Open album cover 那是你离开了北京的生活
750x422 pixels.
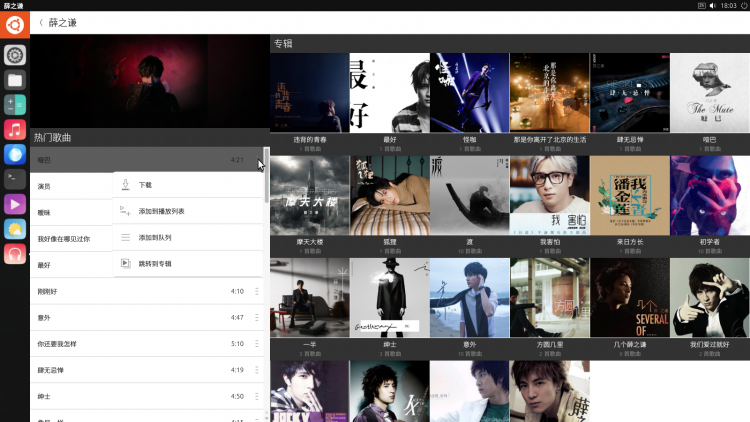550,93
